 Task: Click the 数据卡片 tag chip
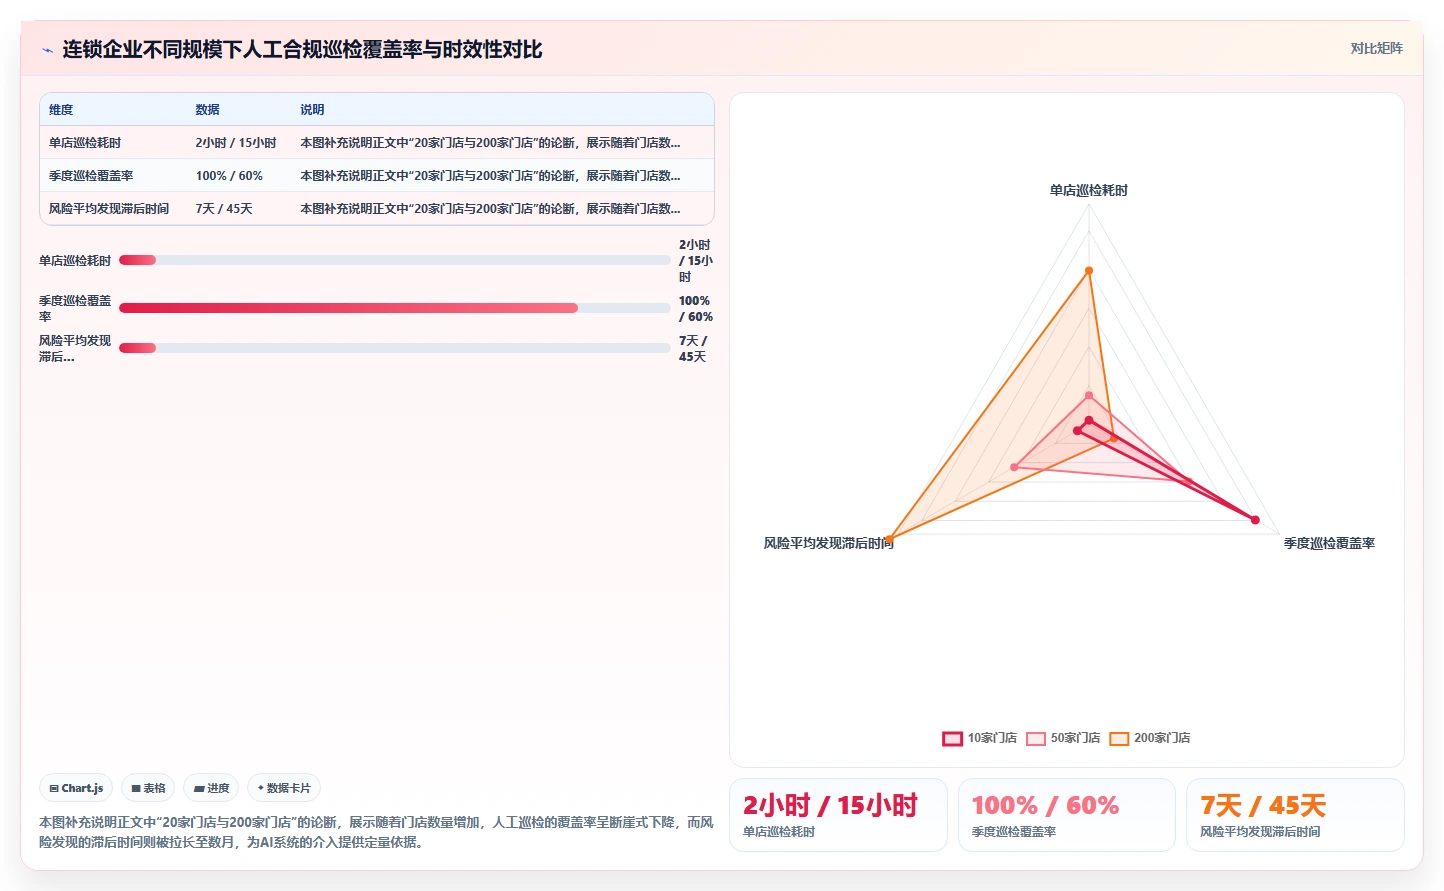point(284,788)
